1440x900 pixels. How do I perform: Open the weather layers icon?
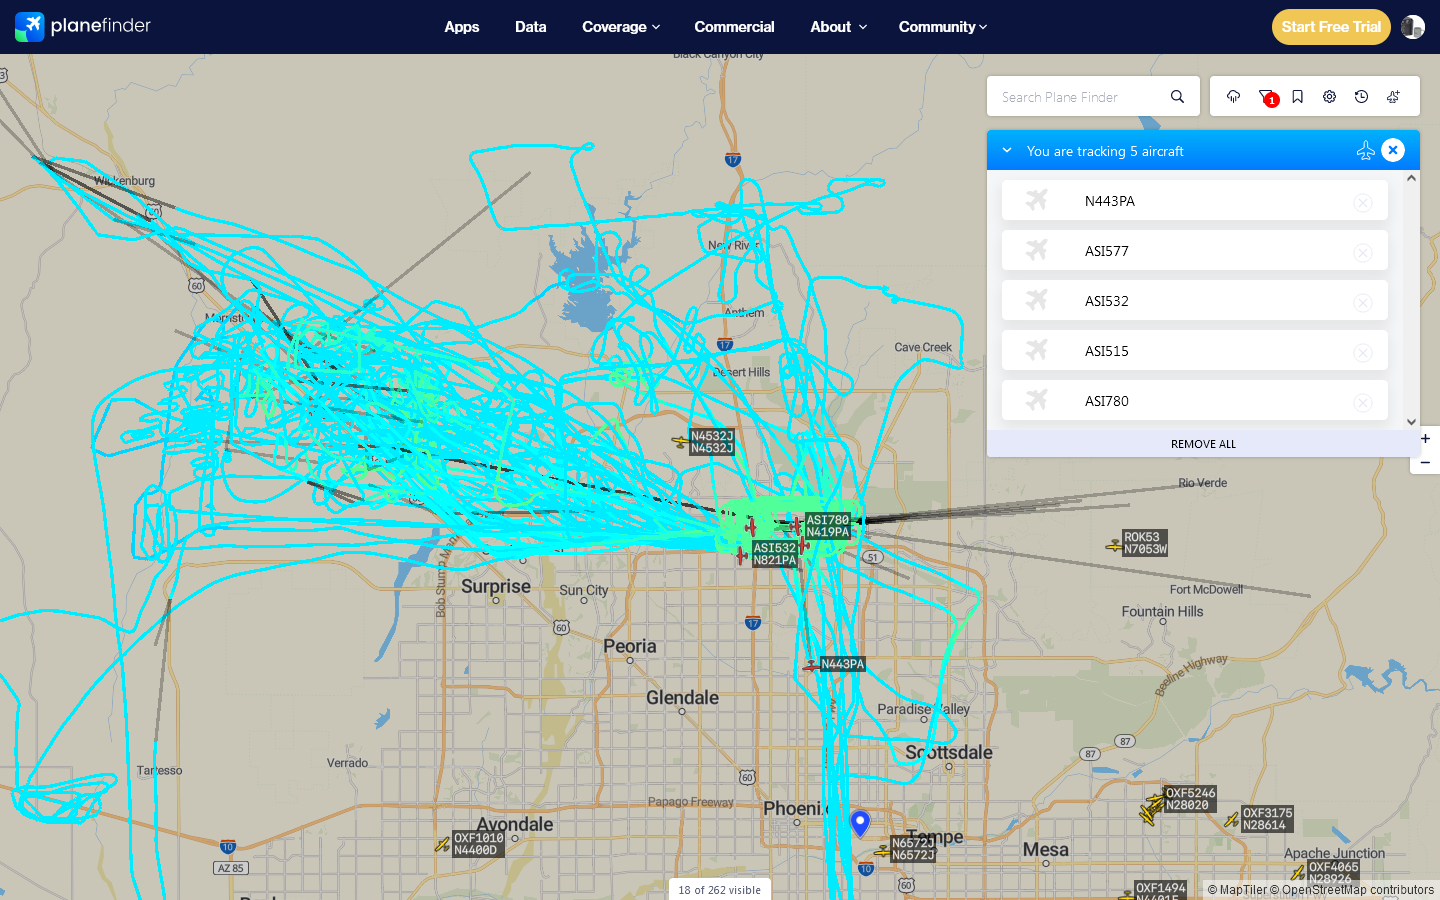[x=1233, y=97]
